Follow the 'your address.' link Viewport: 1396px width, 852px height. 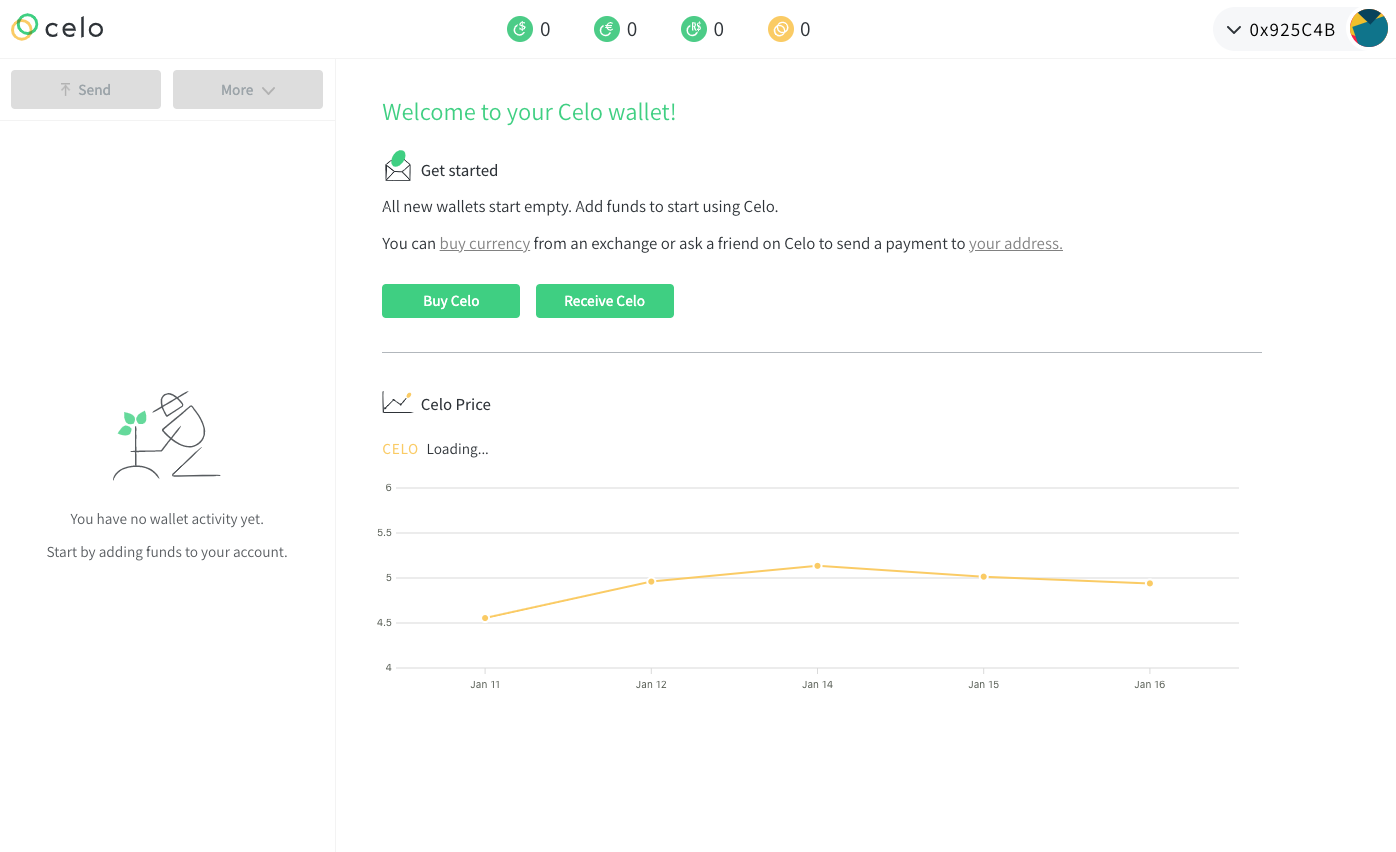pos(1016,243)
